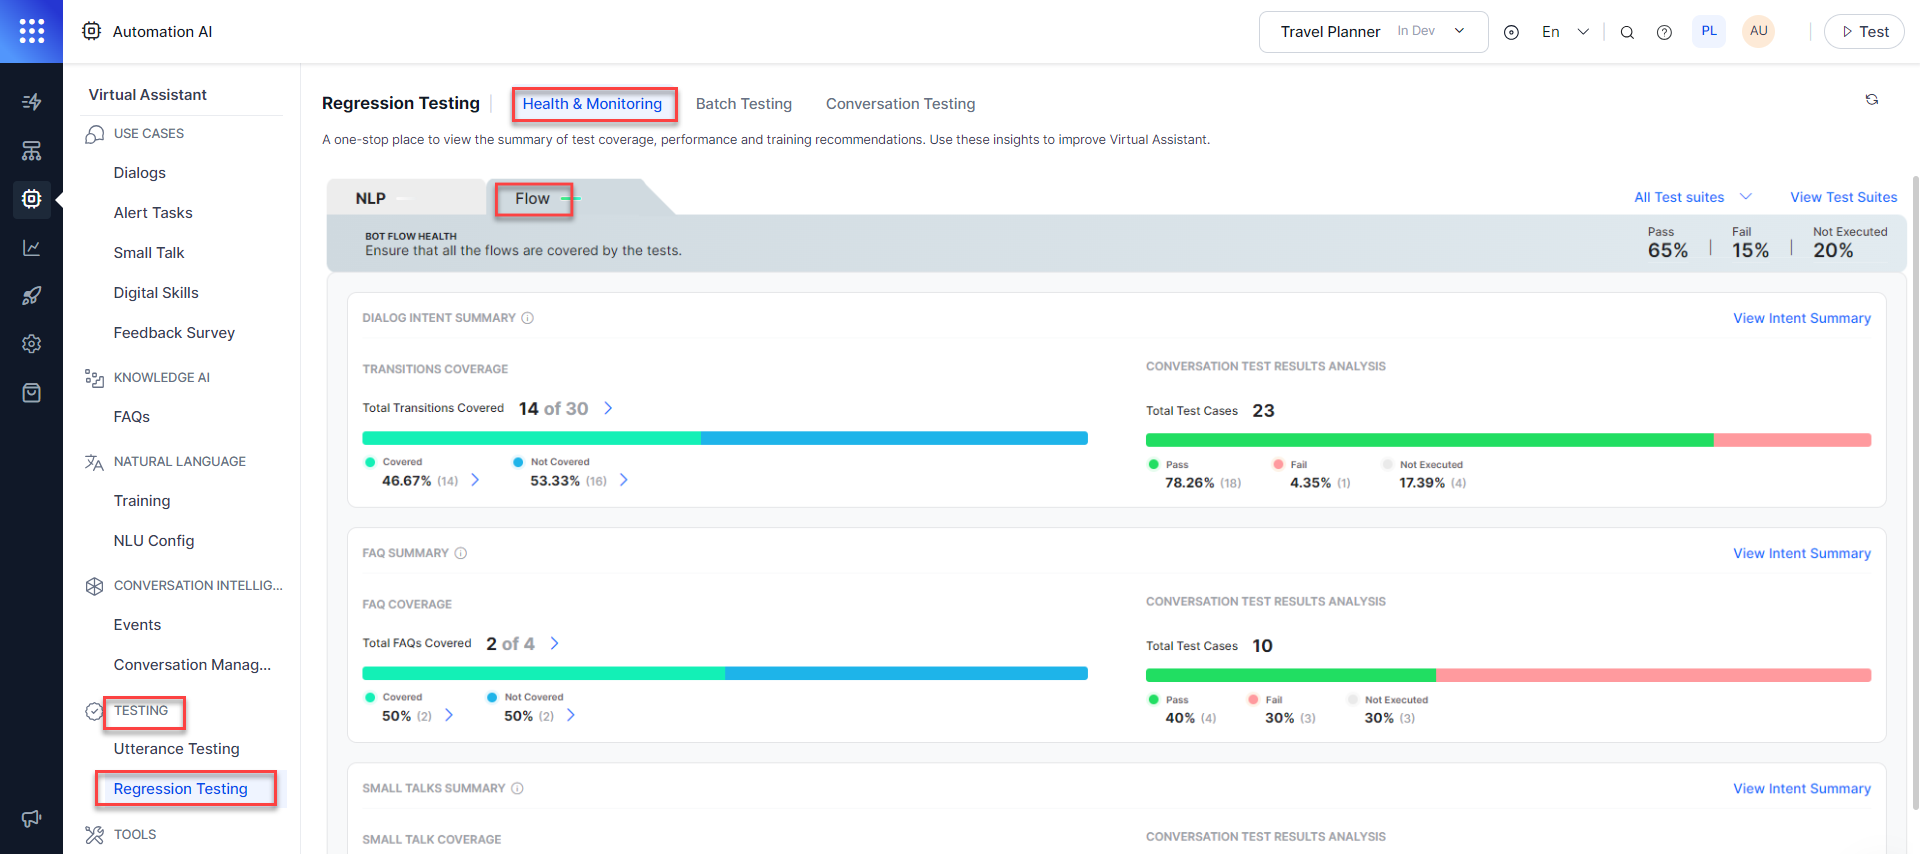Open the apps grid launcher
This screenshot has width=1920, height=854.
coord(31,31)
